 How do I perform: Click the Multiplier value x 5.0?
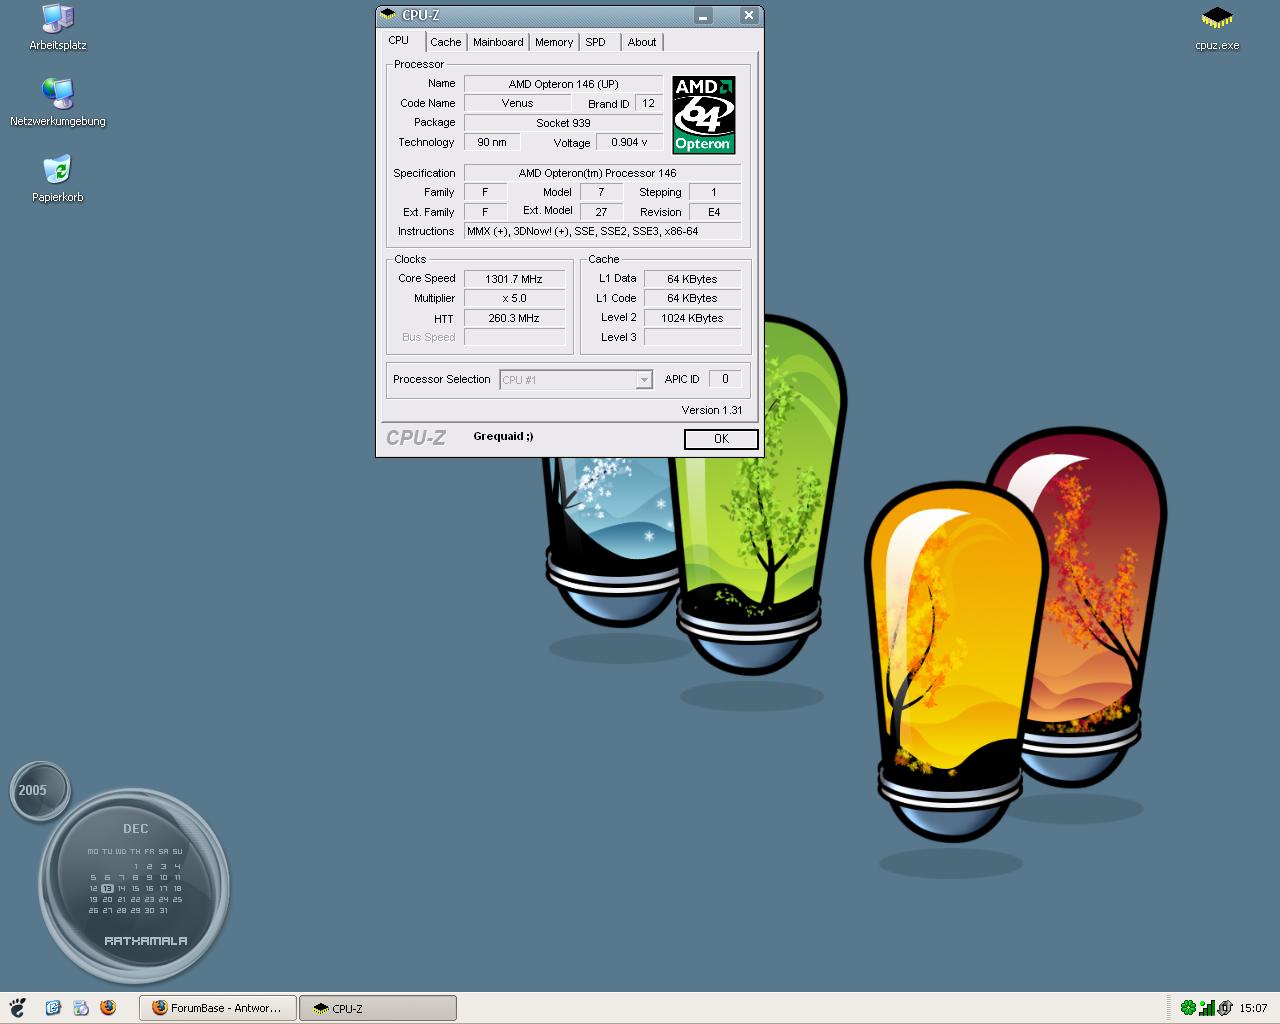[x=514, y=298]
